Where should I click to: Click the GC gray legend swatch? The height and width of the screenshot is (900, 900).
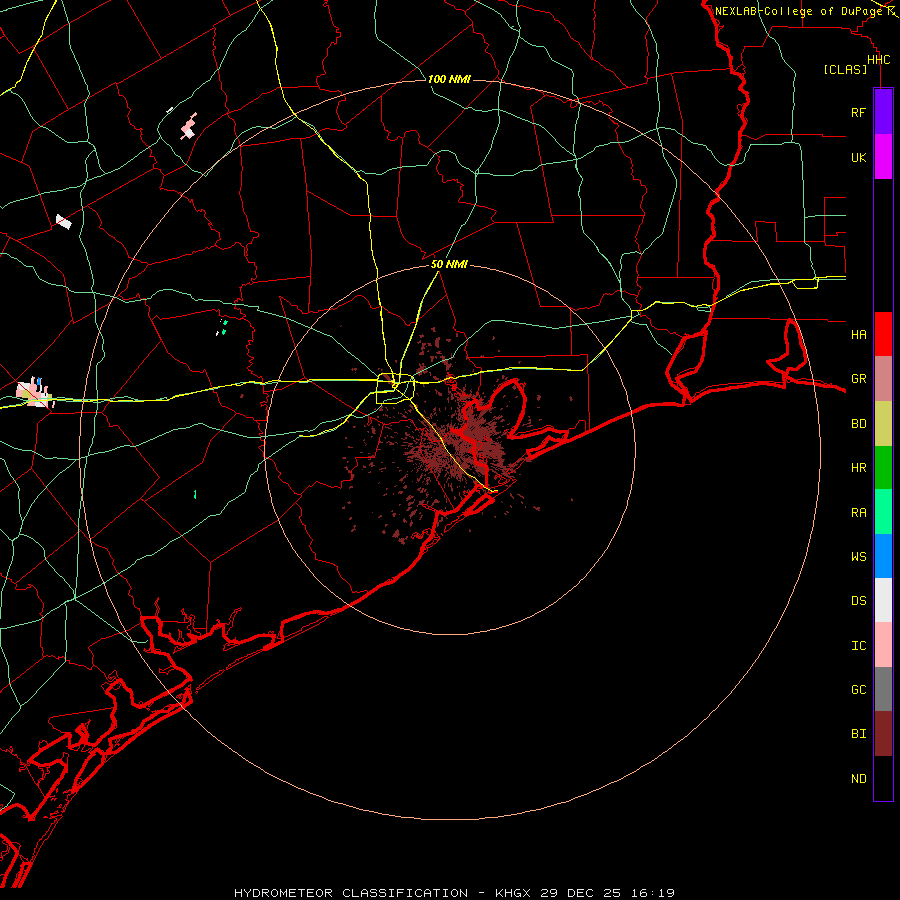(x=883, y=689)
